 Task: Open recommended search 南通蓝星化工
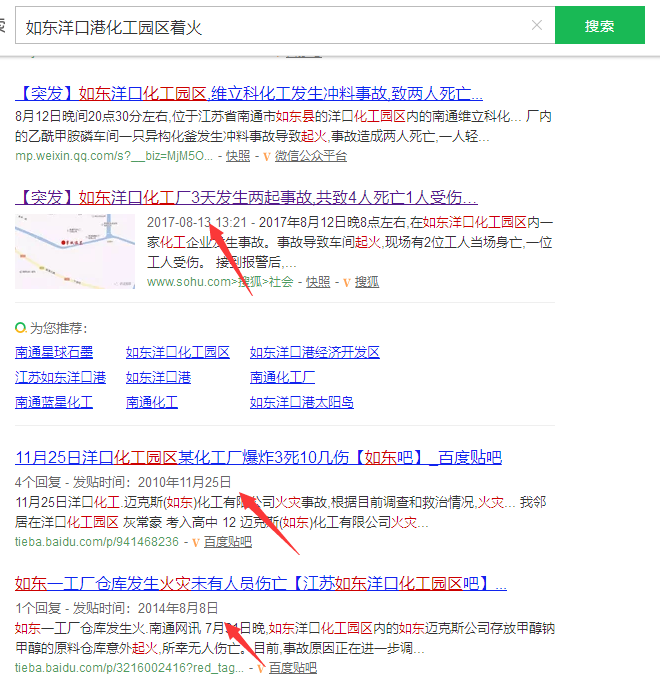pos(54,402)
